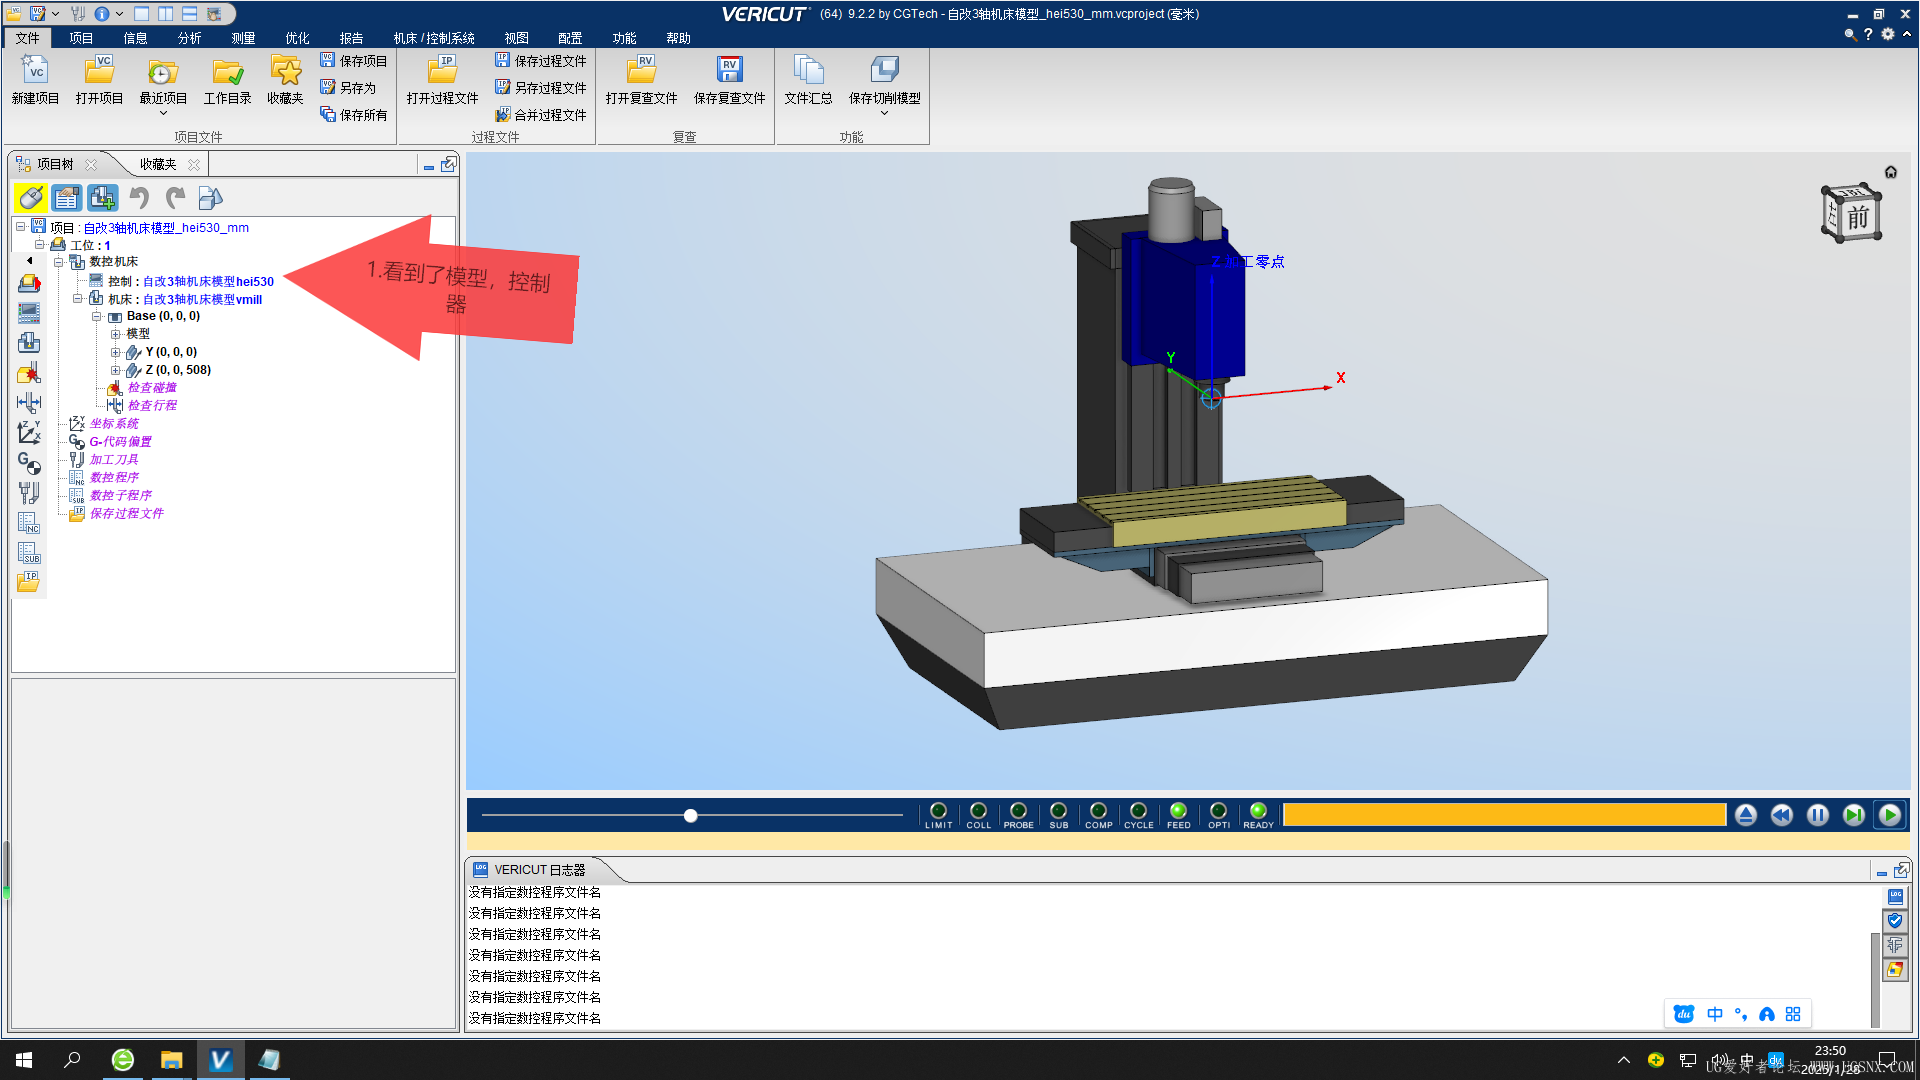Collapse the 数控机床 tree node
The image size is (1920, 1080).
(59, 262)
